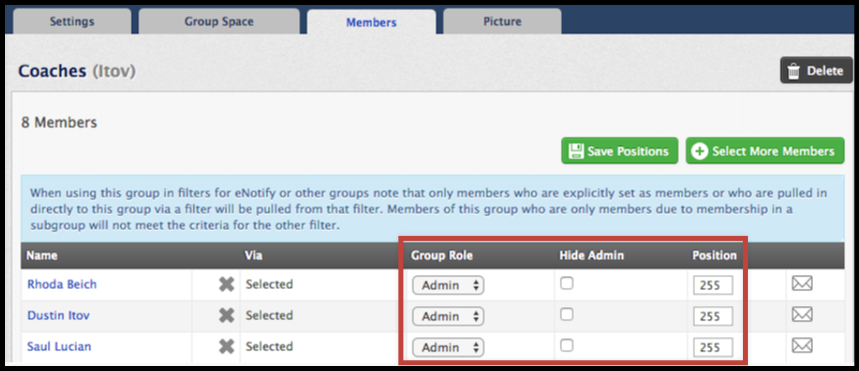Click Position field for Dustin Itov

tap(713, 317)
